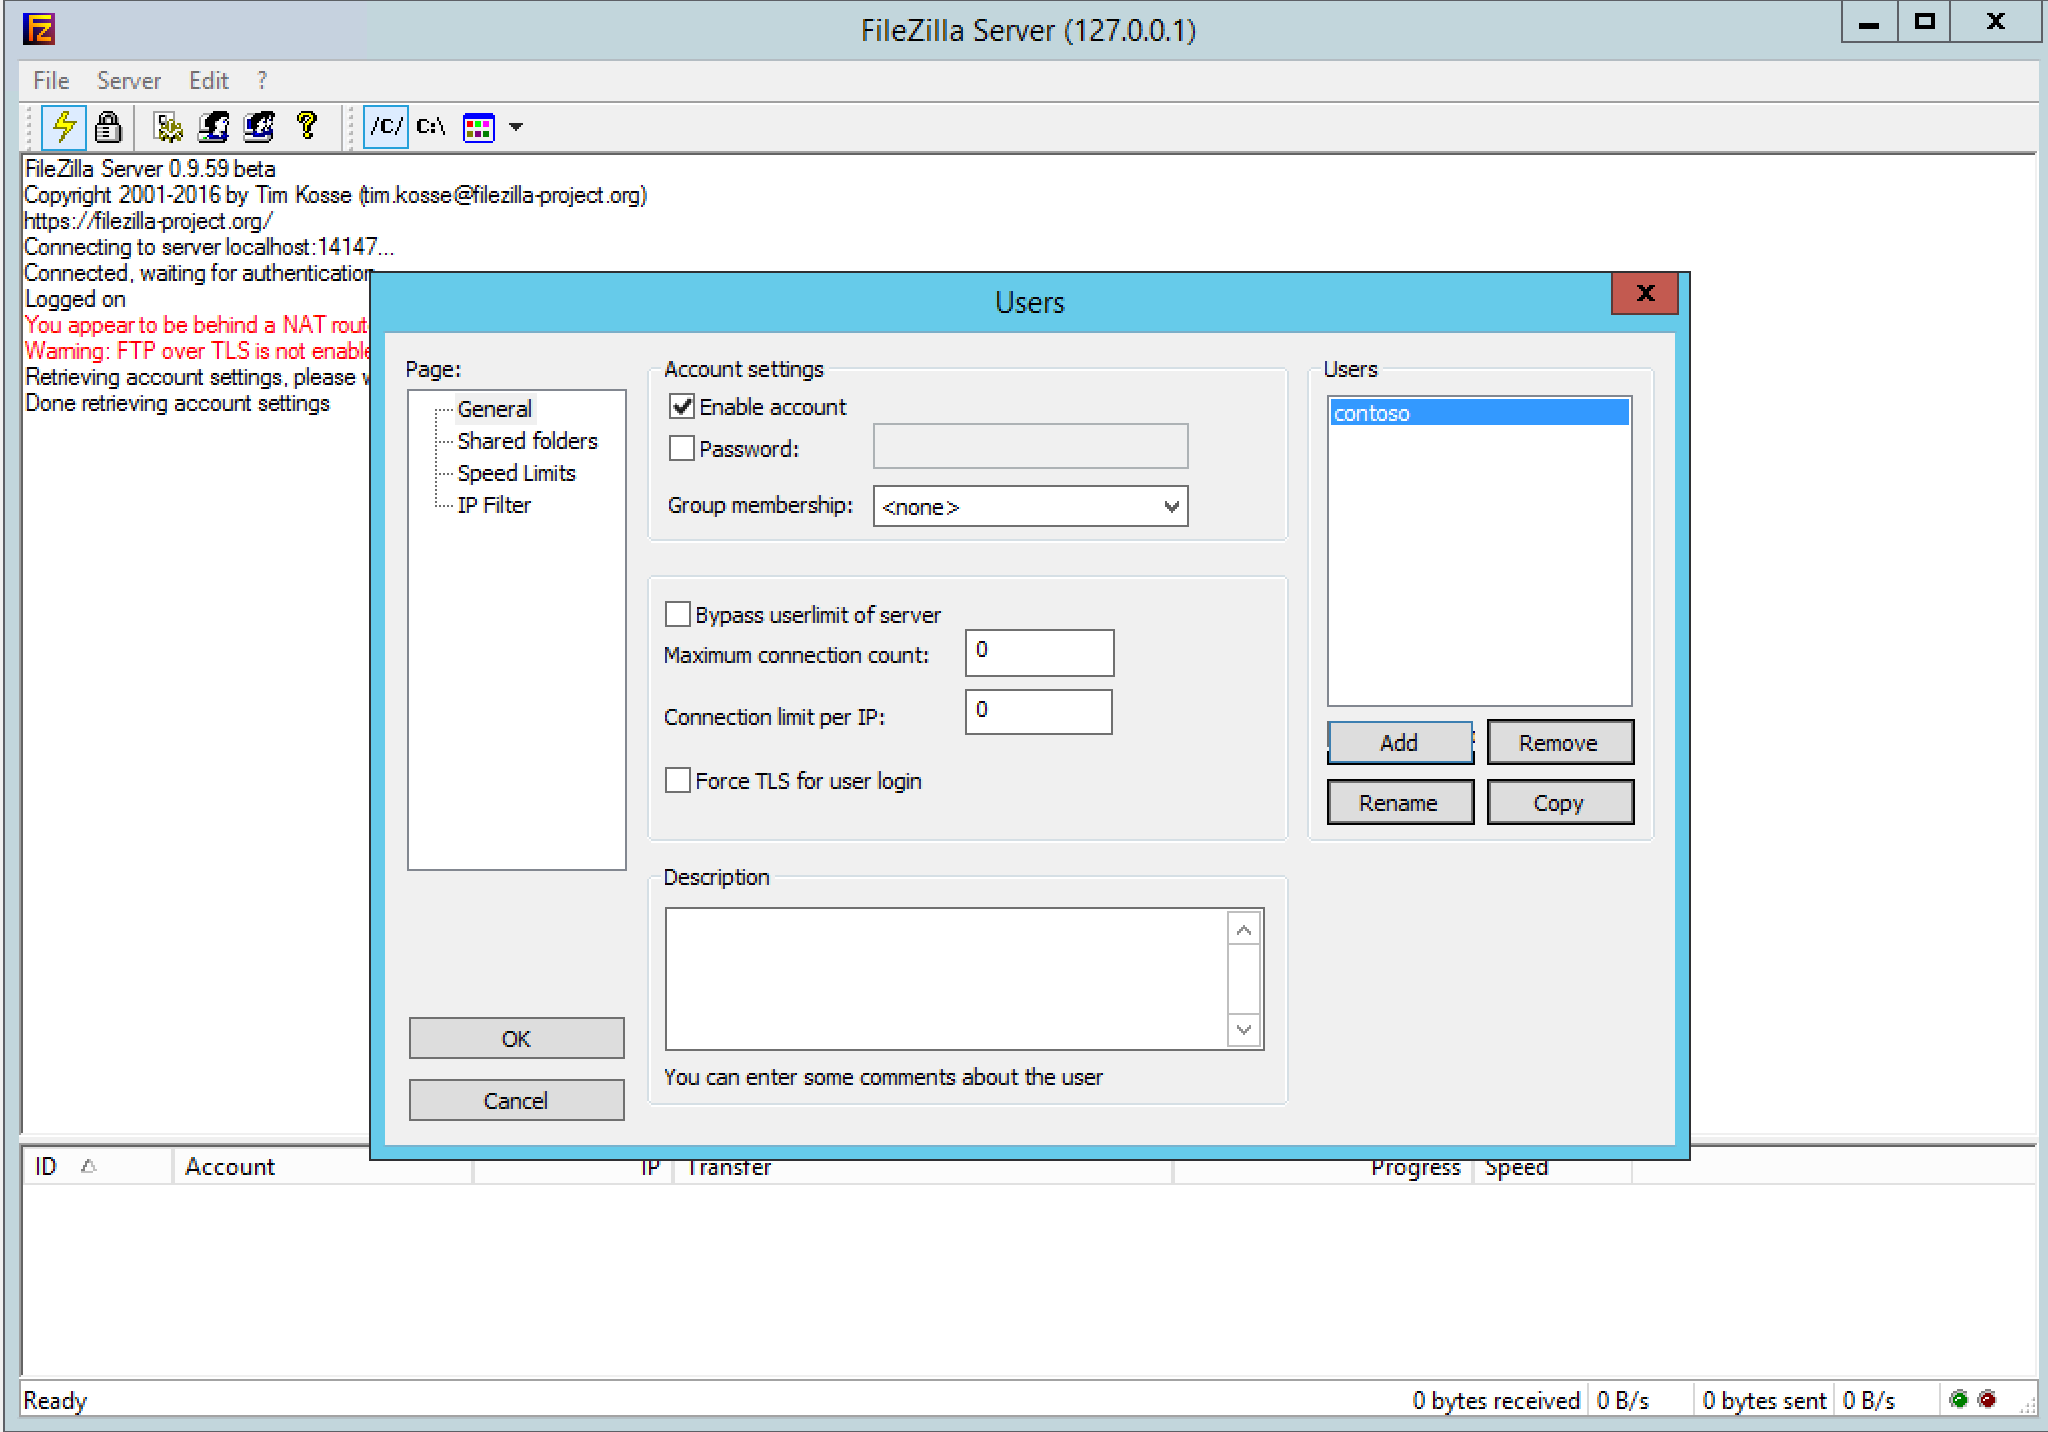This screenshot has height=1432, width=2048.
Task: Check Force TLS for user login
Action: (678, 780)
